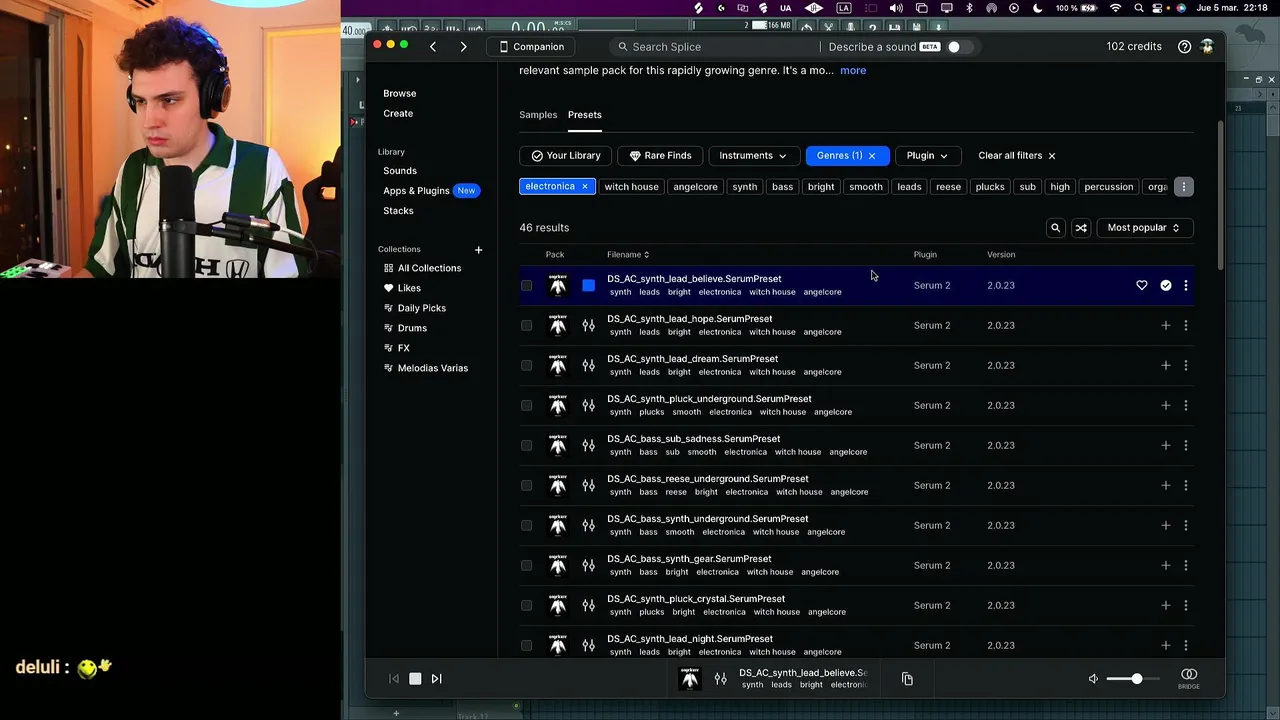The image size is (1280, 720).
Task: Add DS_AC_bass_reese_underground to library
Action: [x=1166, y=486]
